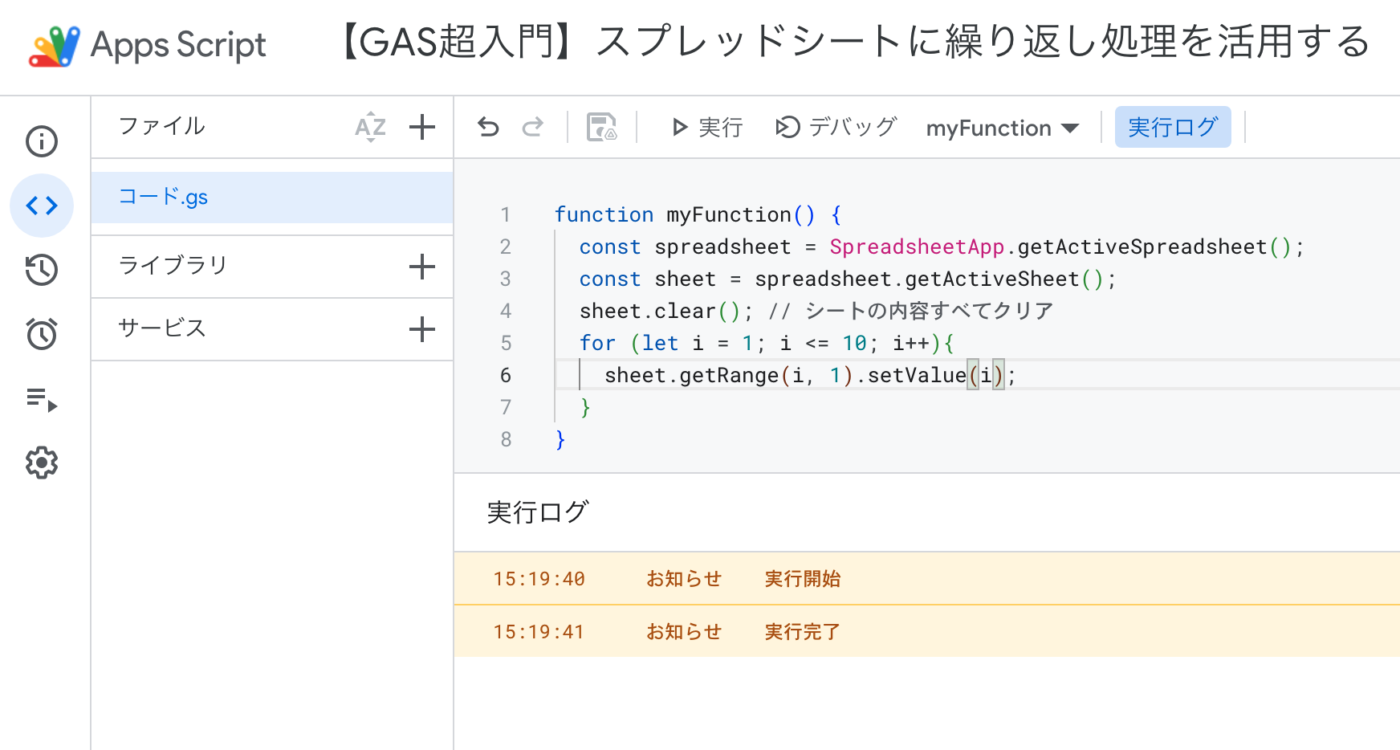Viewport: 1400px width, 750px height.
Task: Add a library with plus button
Action: pyautogui.click(x=423, y=267)
